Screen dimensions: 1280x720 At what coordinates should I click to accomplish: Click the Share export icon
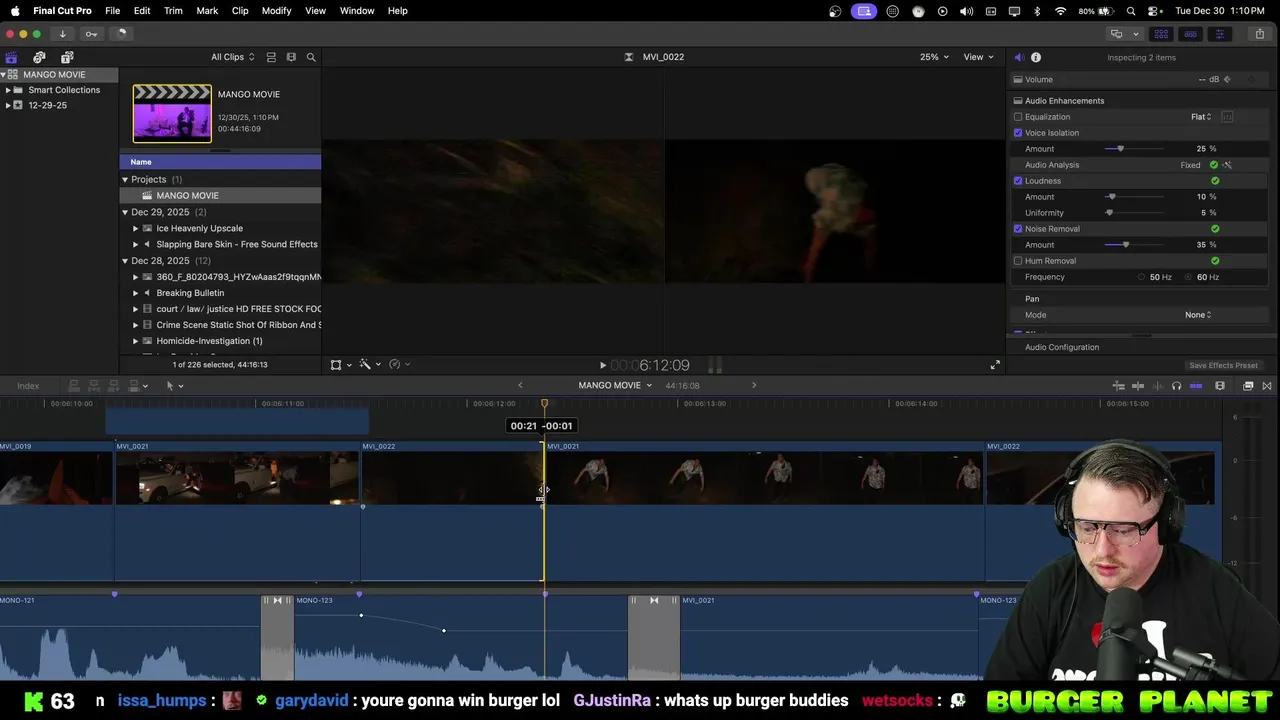[x=1259, y=33]
